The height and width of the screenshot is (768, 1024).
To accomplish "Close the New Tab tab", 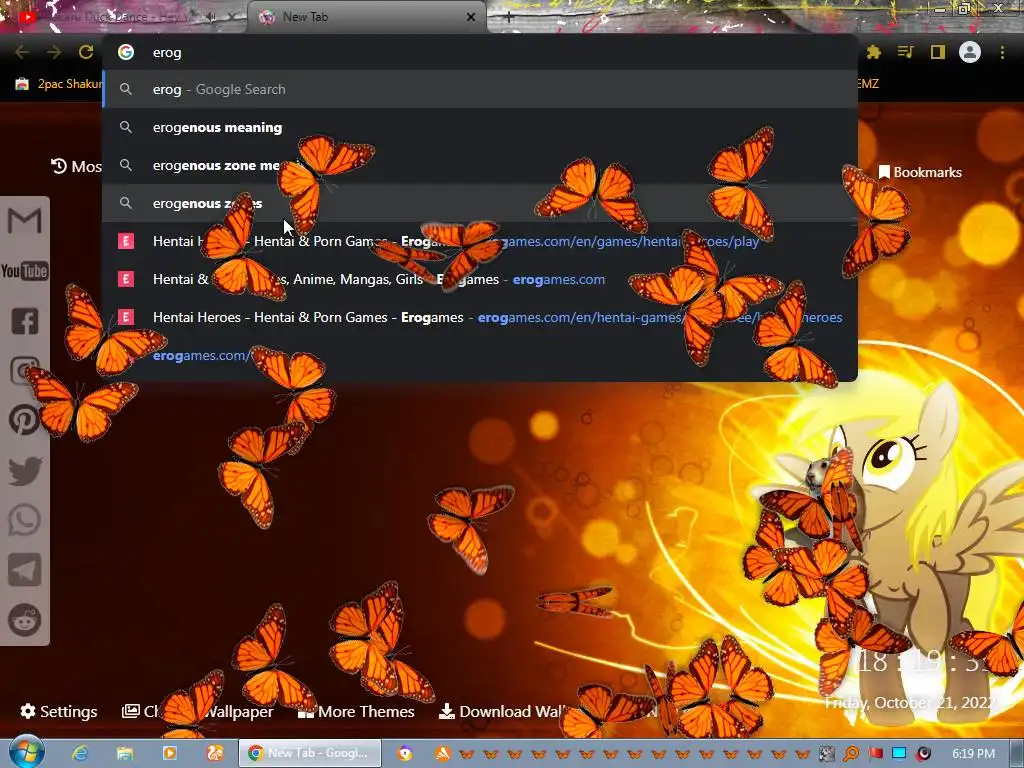I will [x=471, y=17].
